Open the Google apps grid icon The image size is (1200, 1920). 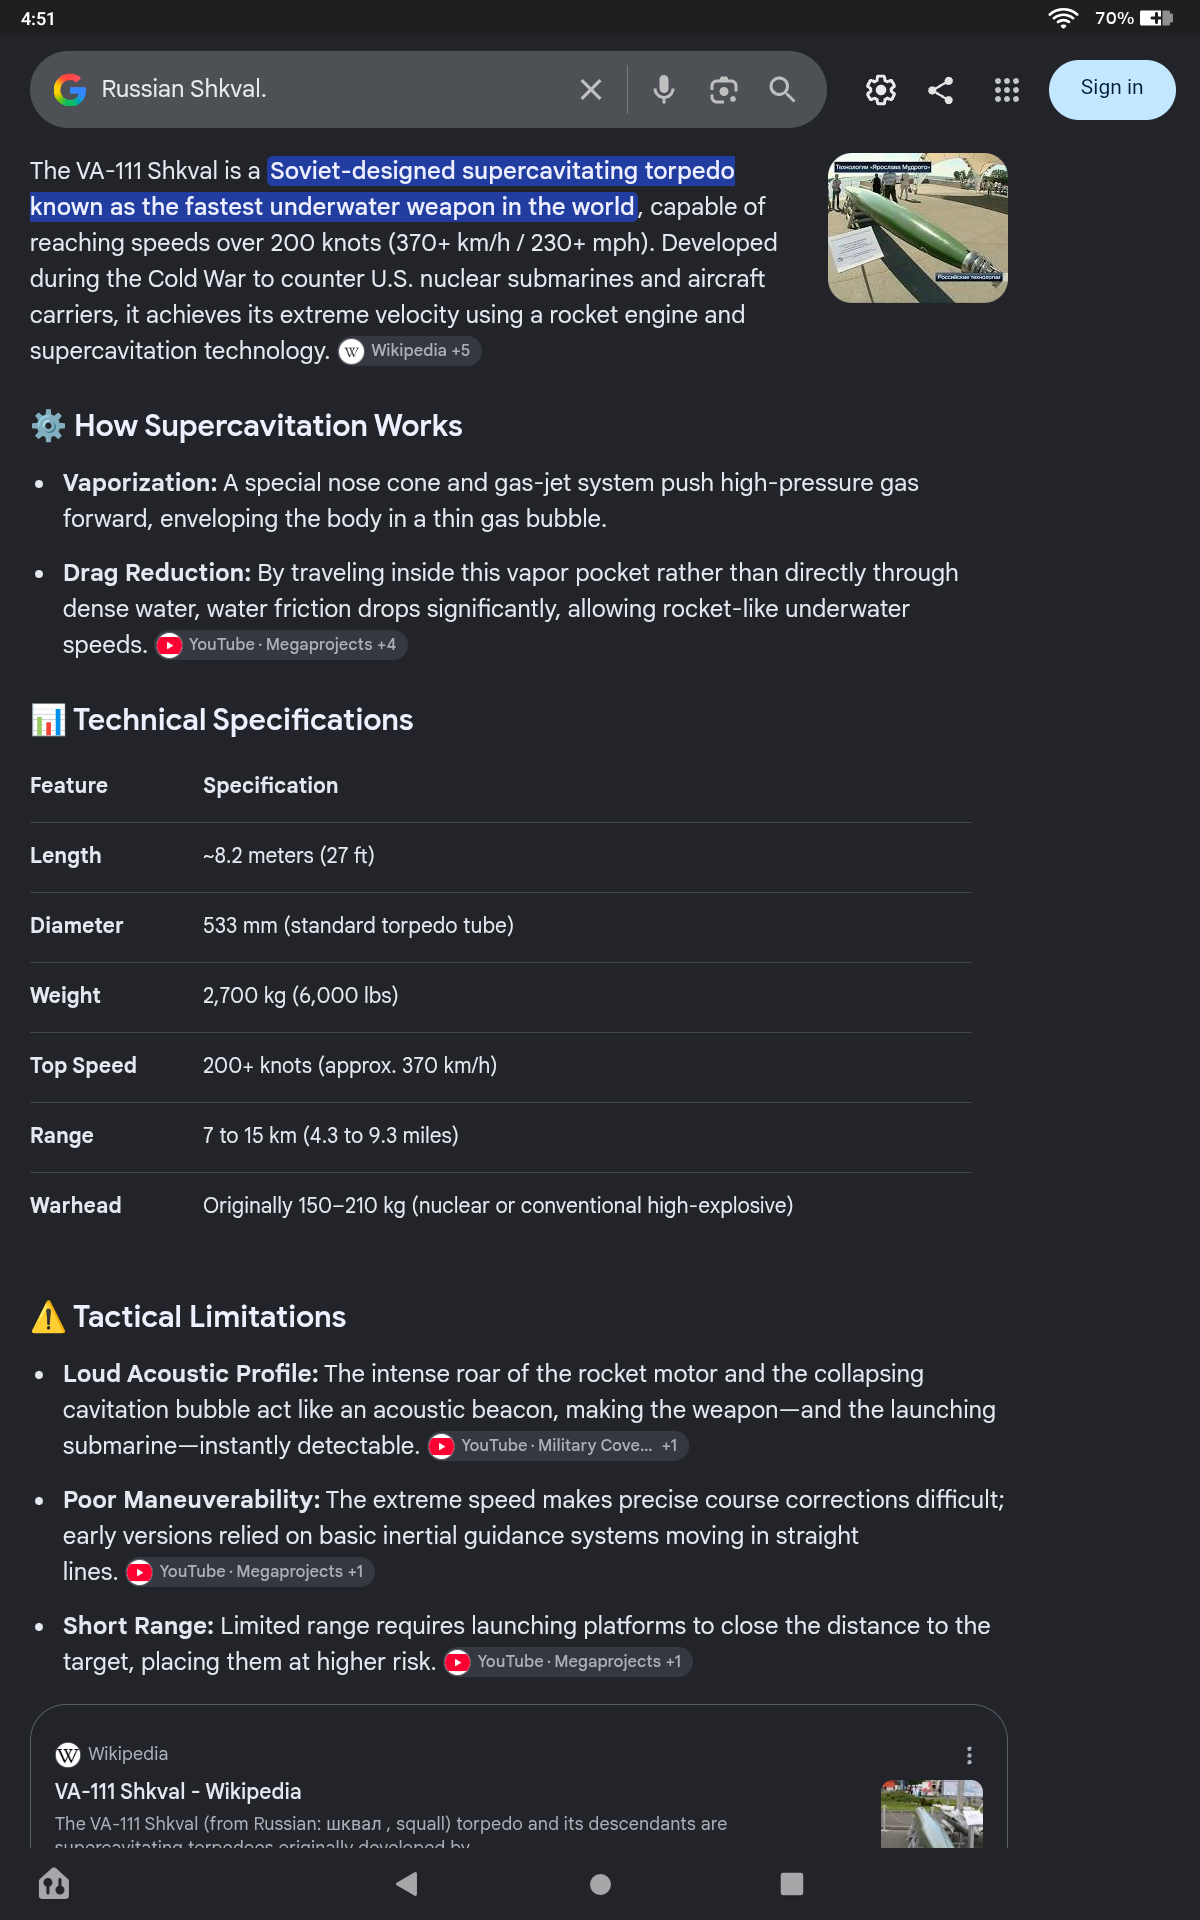(1007, 90)
